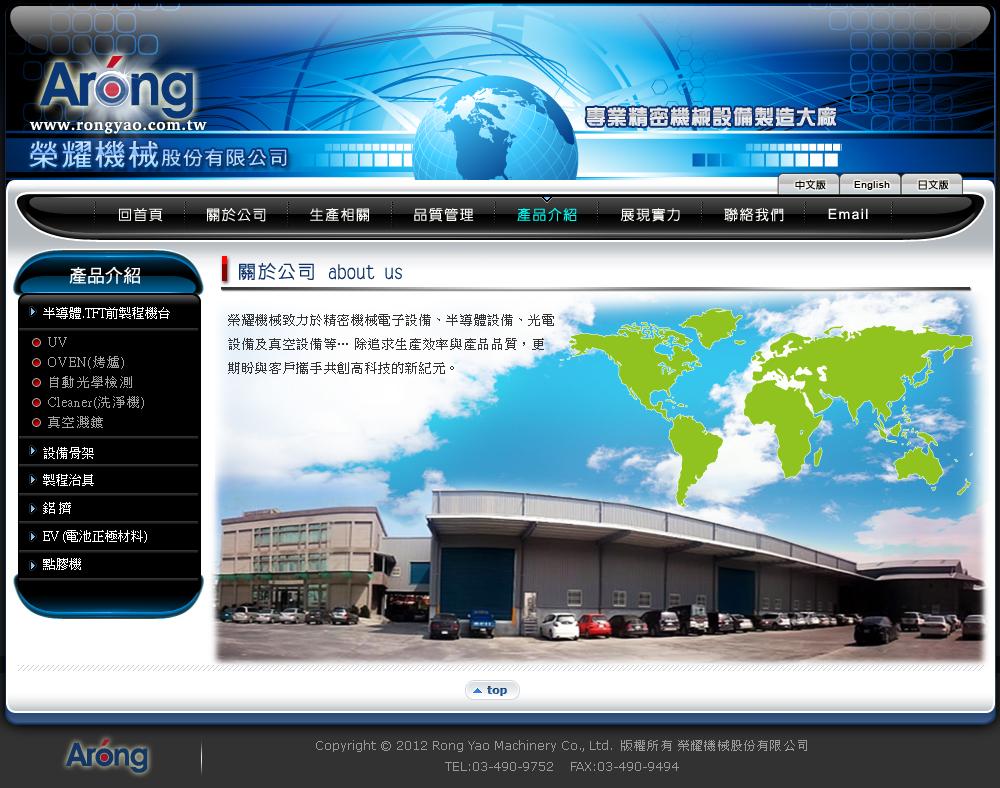This screenshot has height=788, width=1000.
Task: Click the www.rongyao.com.tw address text
Action: (x=118, y=125)
